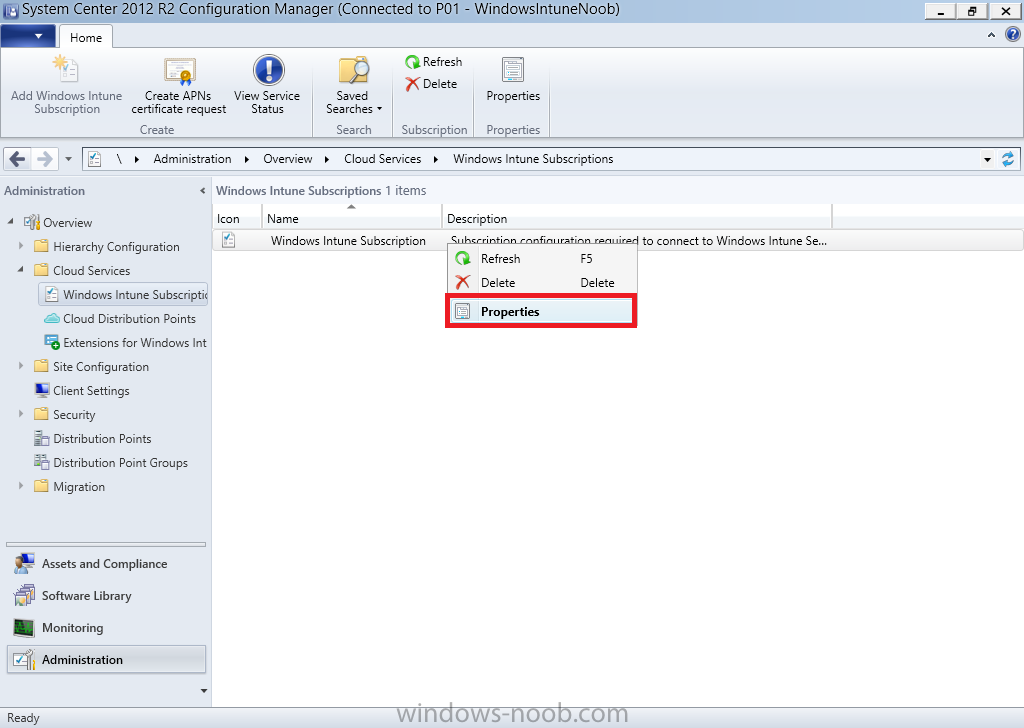
Task: Collapse the Administration navigation pane
Action: [x=202, y=191]
